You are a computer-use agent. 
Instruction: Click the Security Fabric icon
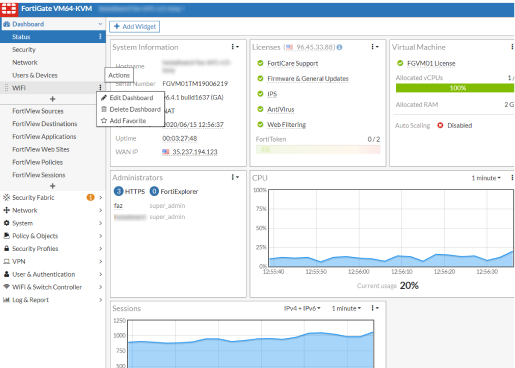[6, 197]
